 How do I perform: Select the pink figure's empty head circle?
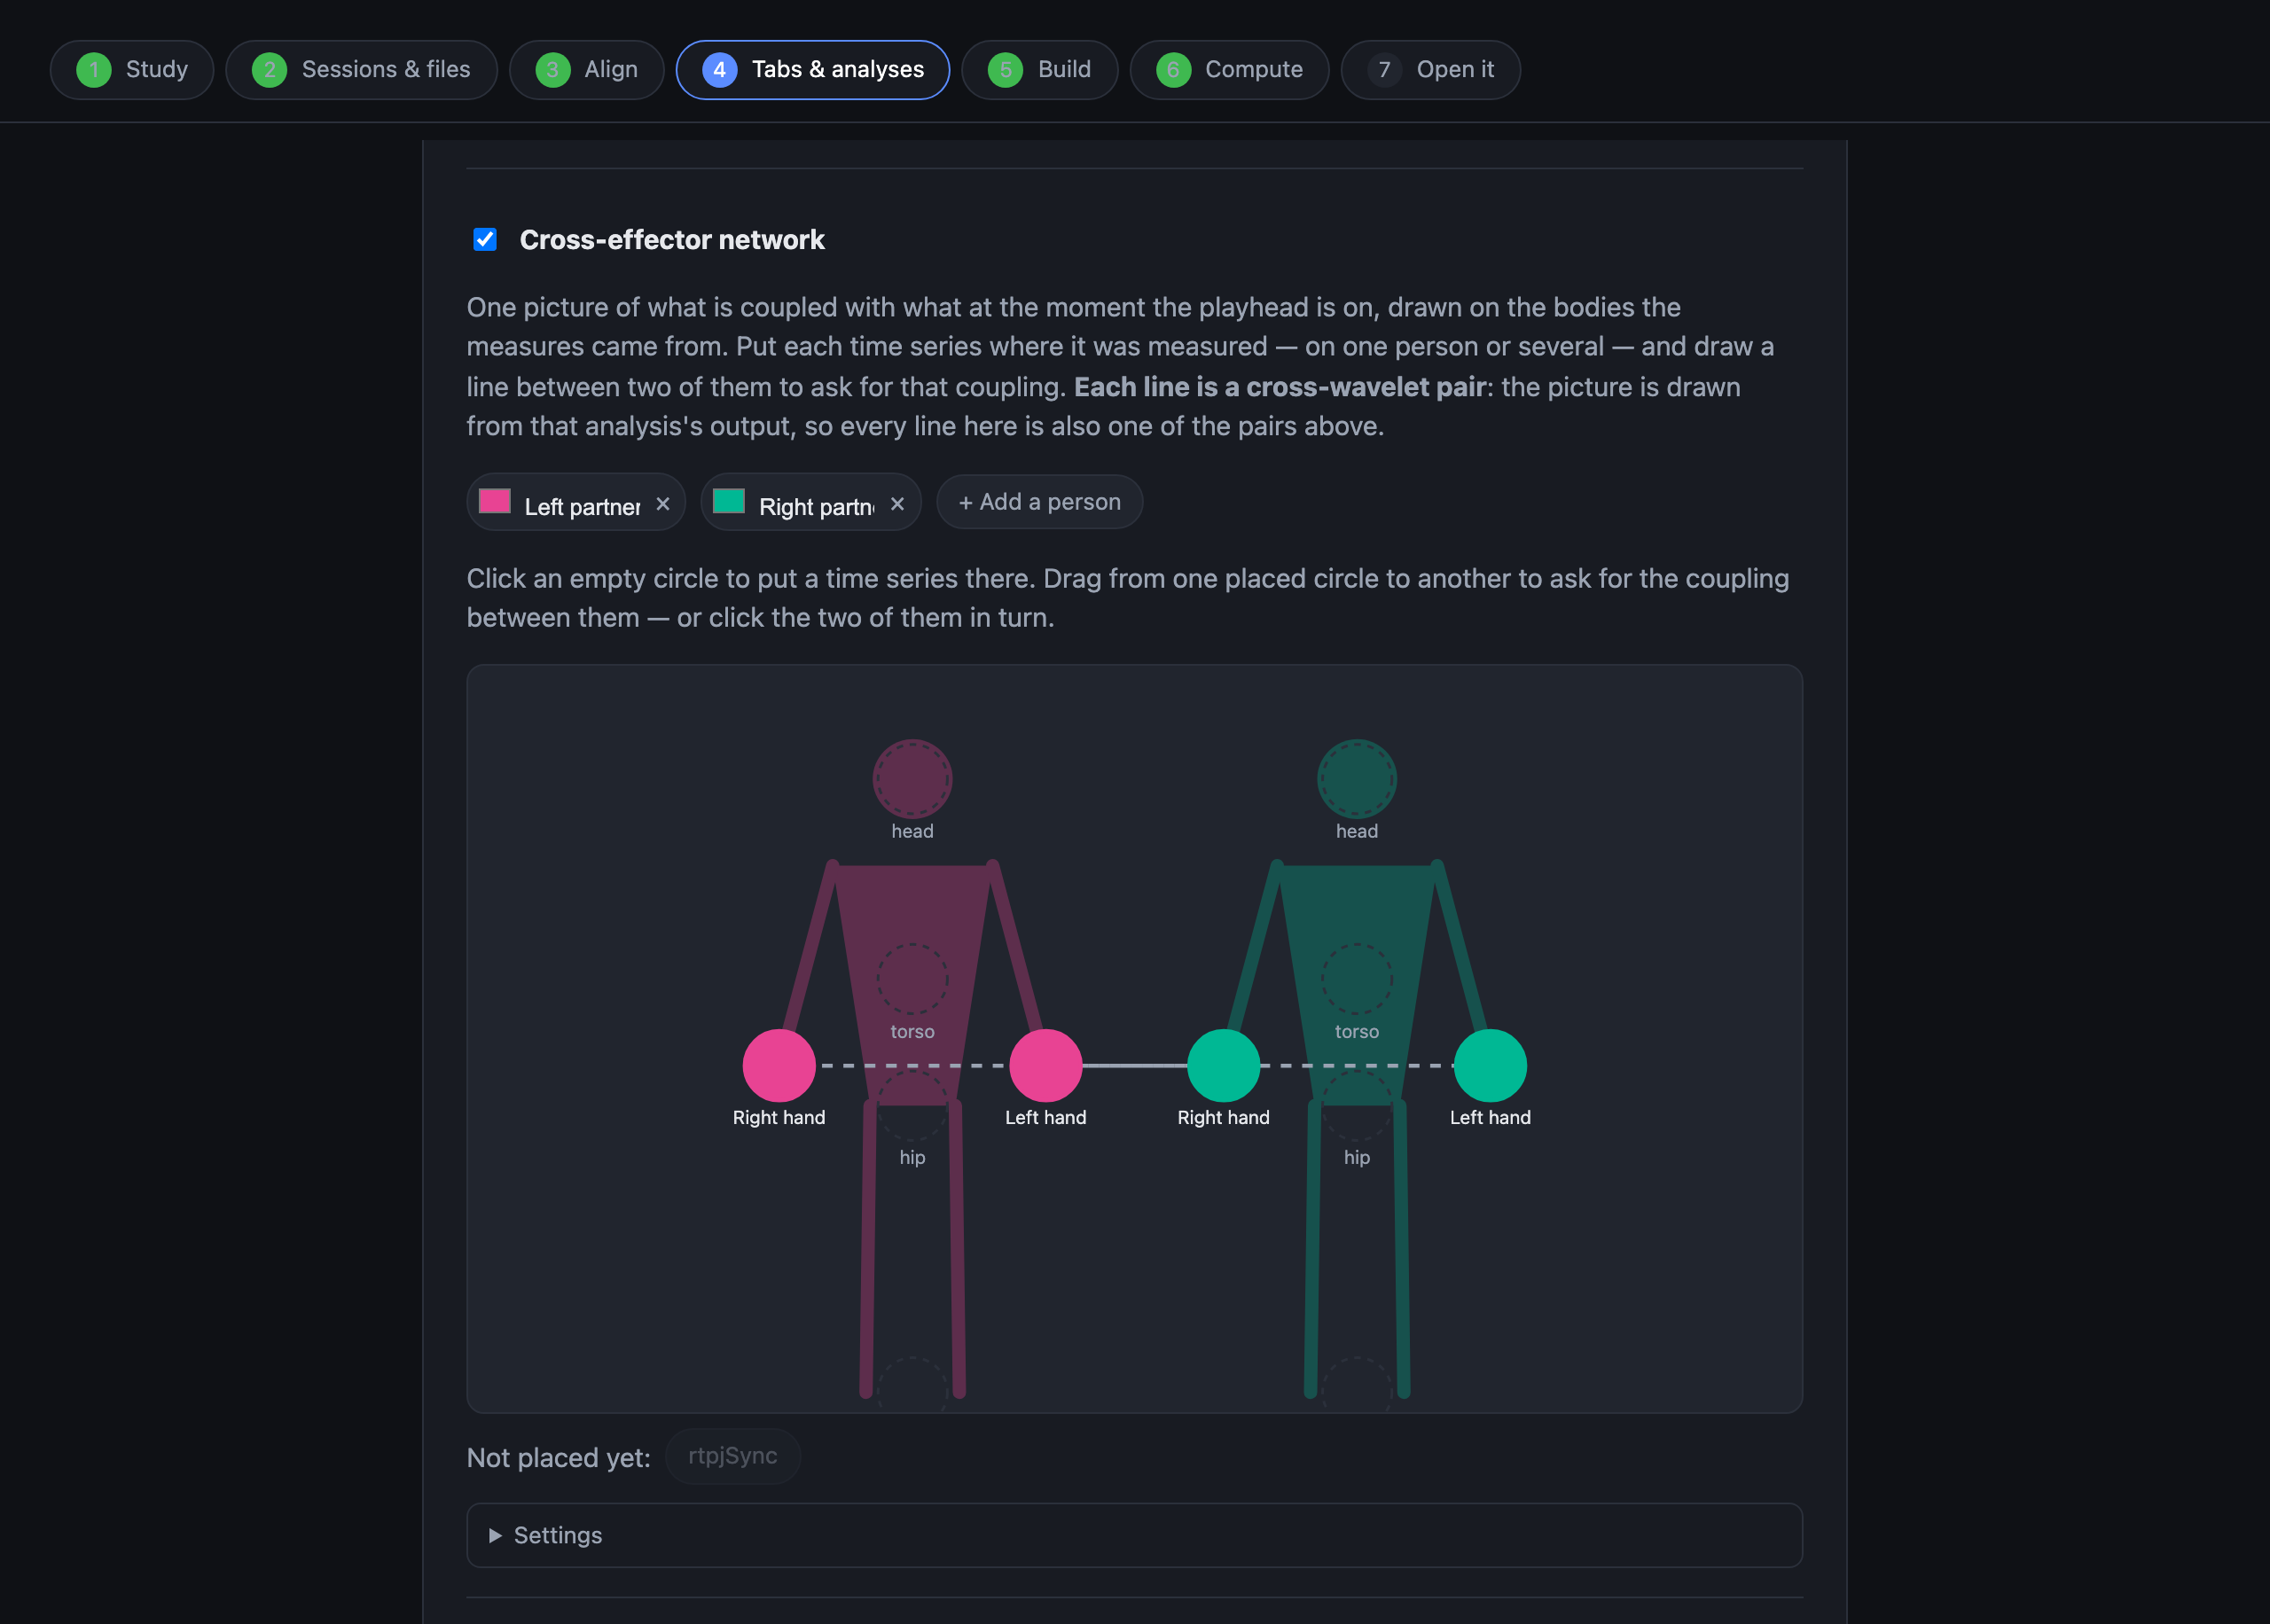point(912,779)
